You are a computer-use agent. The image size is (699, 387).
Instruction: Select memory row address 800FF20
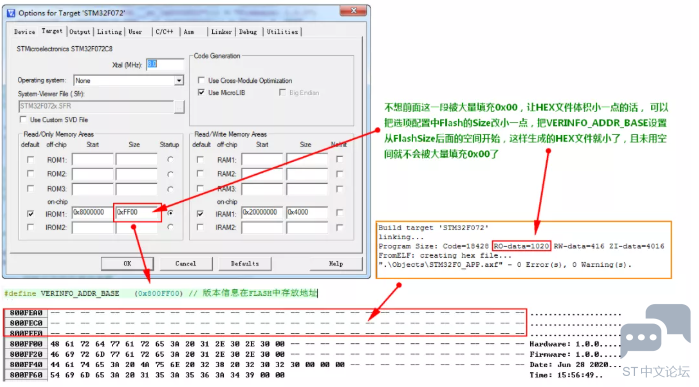pyautogui.click(x=26, y=354)
